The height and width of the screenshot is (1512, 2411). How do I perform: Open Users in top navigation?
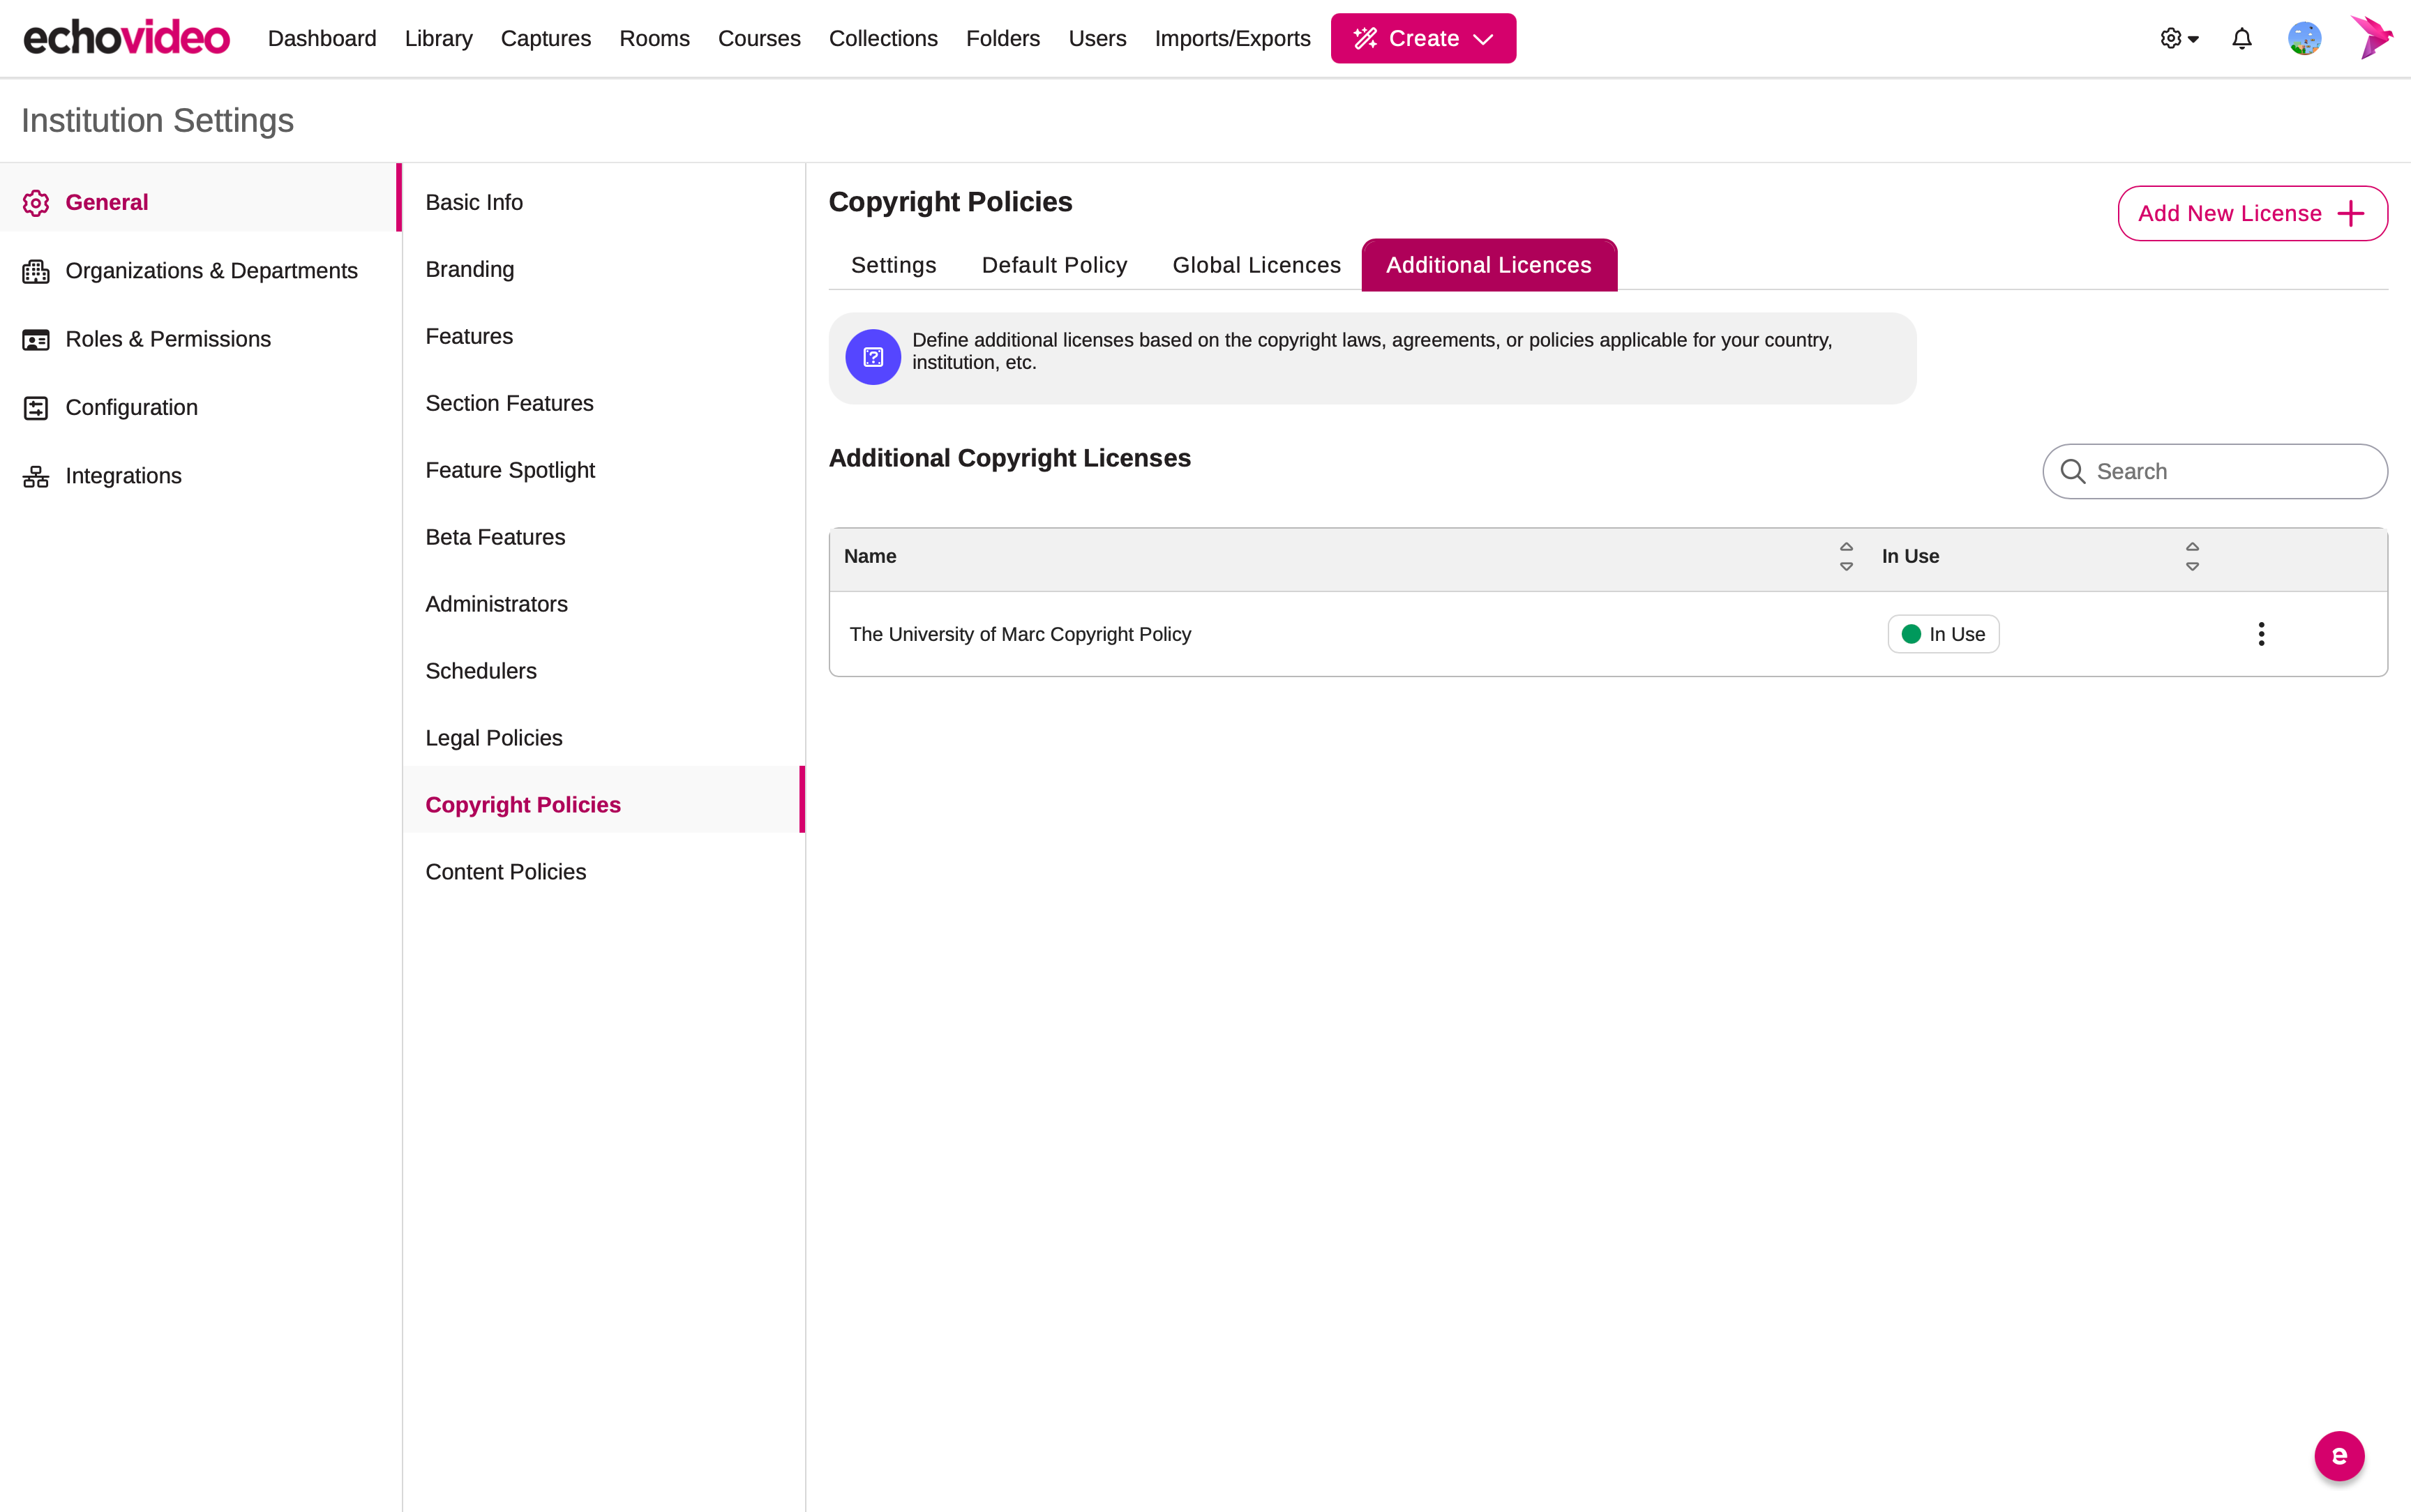1097,38
